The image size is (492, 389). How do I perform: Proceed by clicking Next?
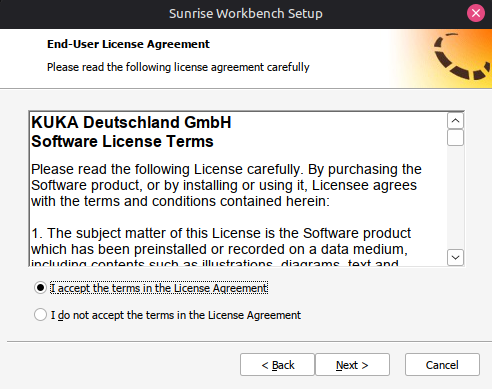(352, 365)
